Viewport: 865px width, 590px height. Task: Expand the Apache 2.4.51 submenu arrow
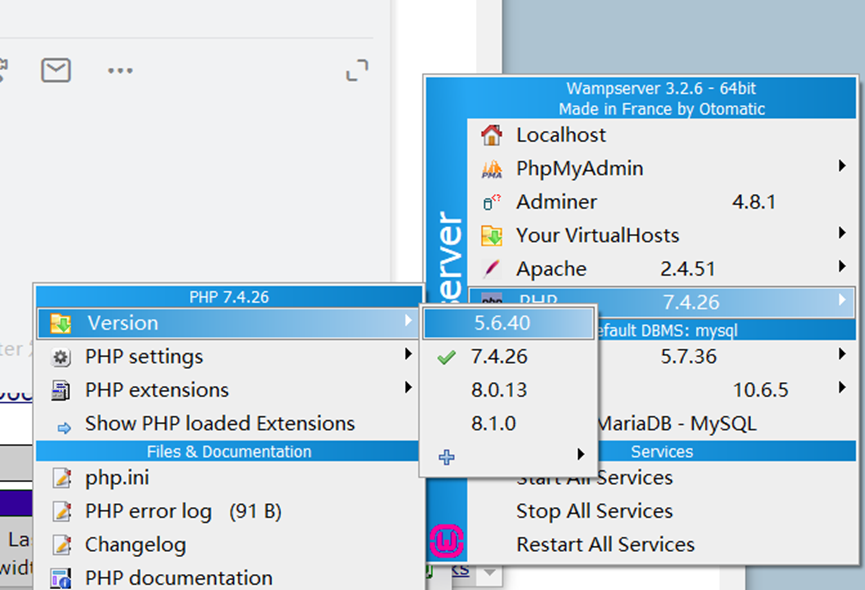842,266
